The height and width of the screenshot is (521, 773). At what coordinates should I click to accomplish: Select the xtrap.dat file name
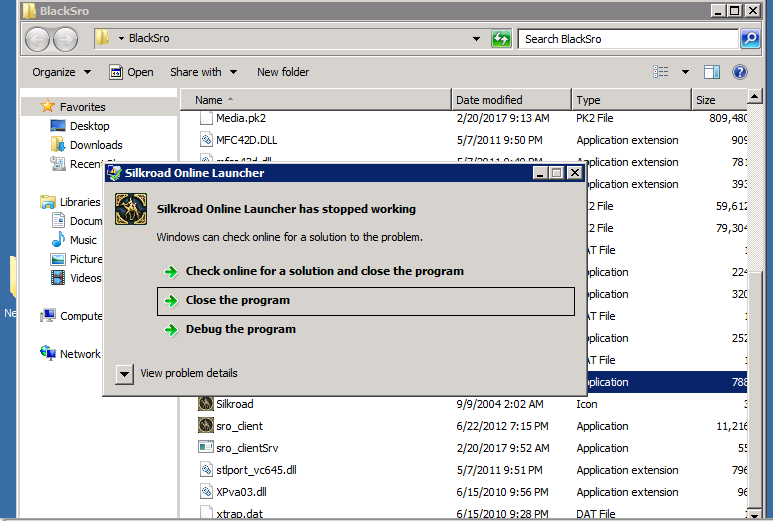coord(239,514)
